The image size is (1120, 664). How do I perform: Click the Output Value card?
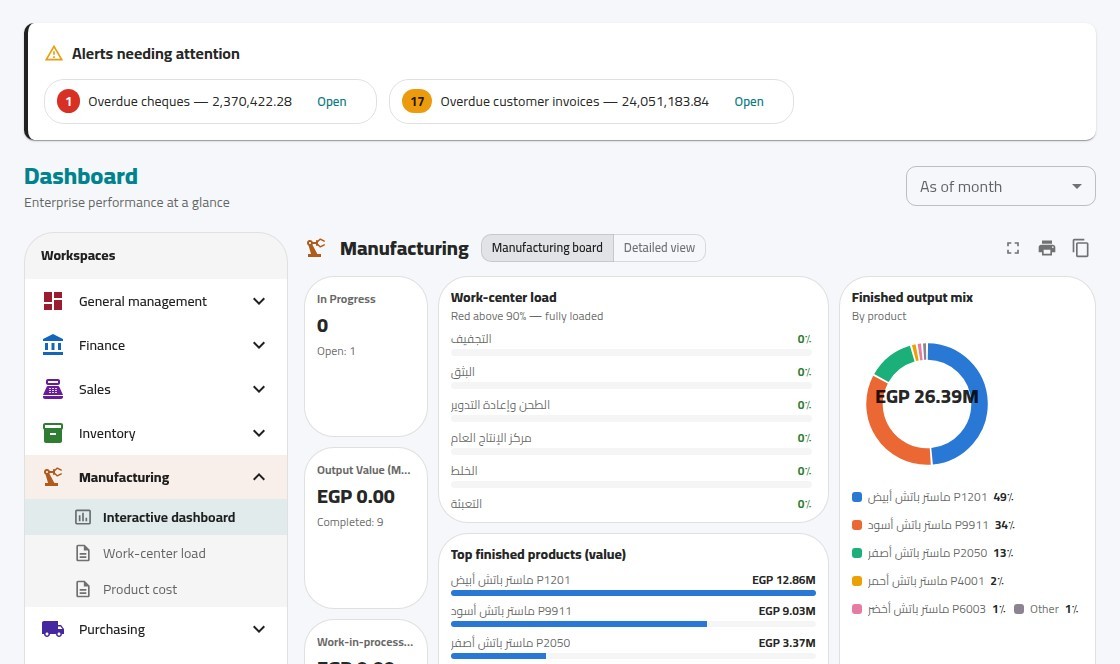click(366, 528)
